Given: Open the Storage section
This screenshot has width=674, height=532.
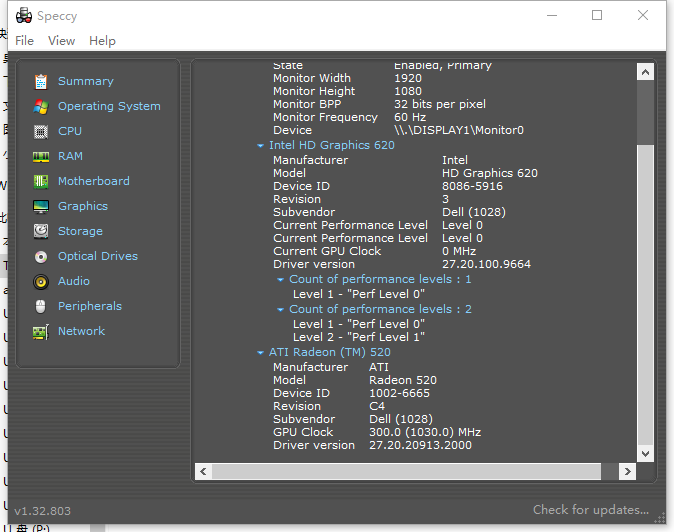Looking at the screenshot, I should 80,231.
